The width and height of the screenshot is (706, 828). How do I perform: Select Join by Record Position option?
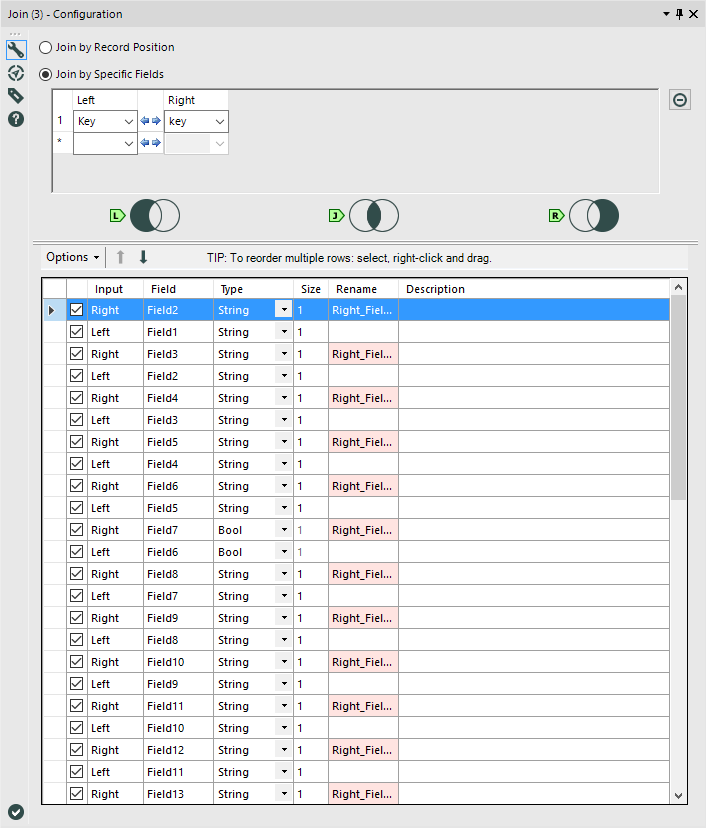(x=46, y=47)
